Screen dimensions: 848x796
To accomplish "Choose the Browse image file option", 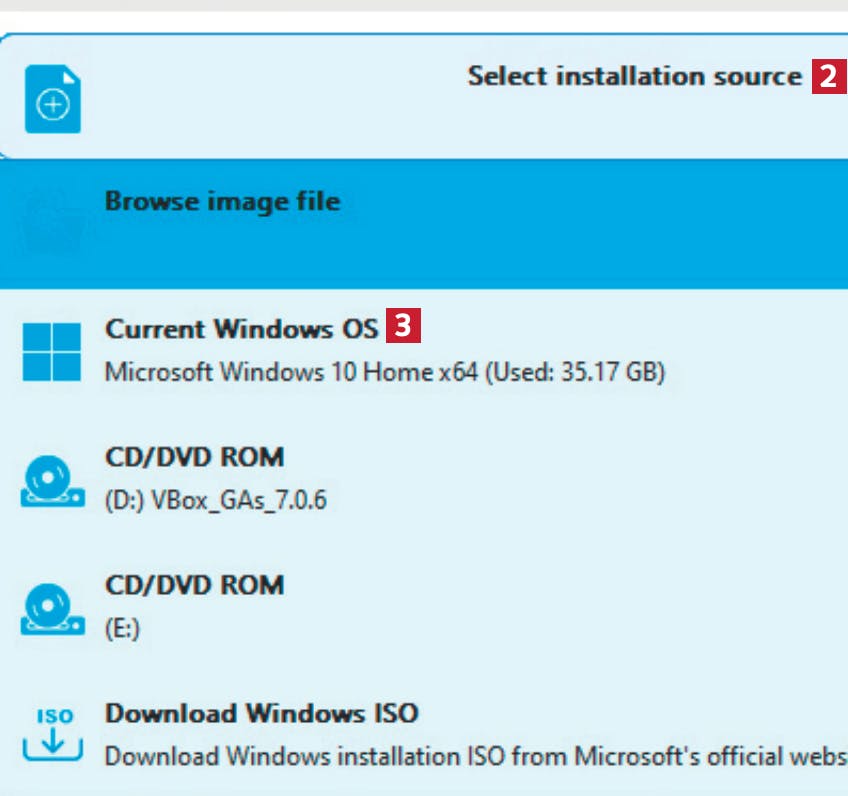I will tap(222, 201).
